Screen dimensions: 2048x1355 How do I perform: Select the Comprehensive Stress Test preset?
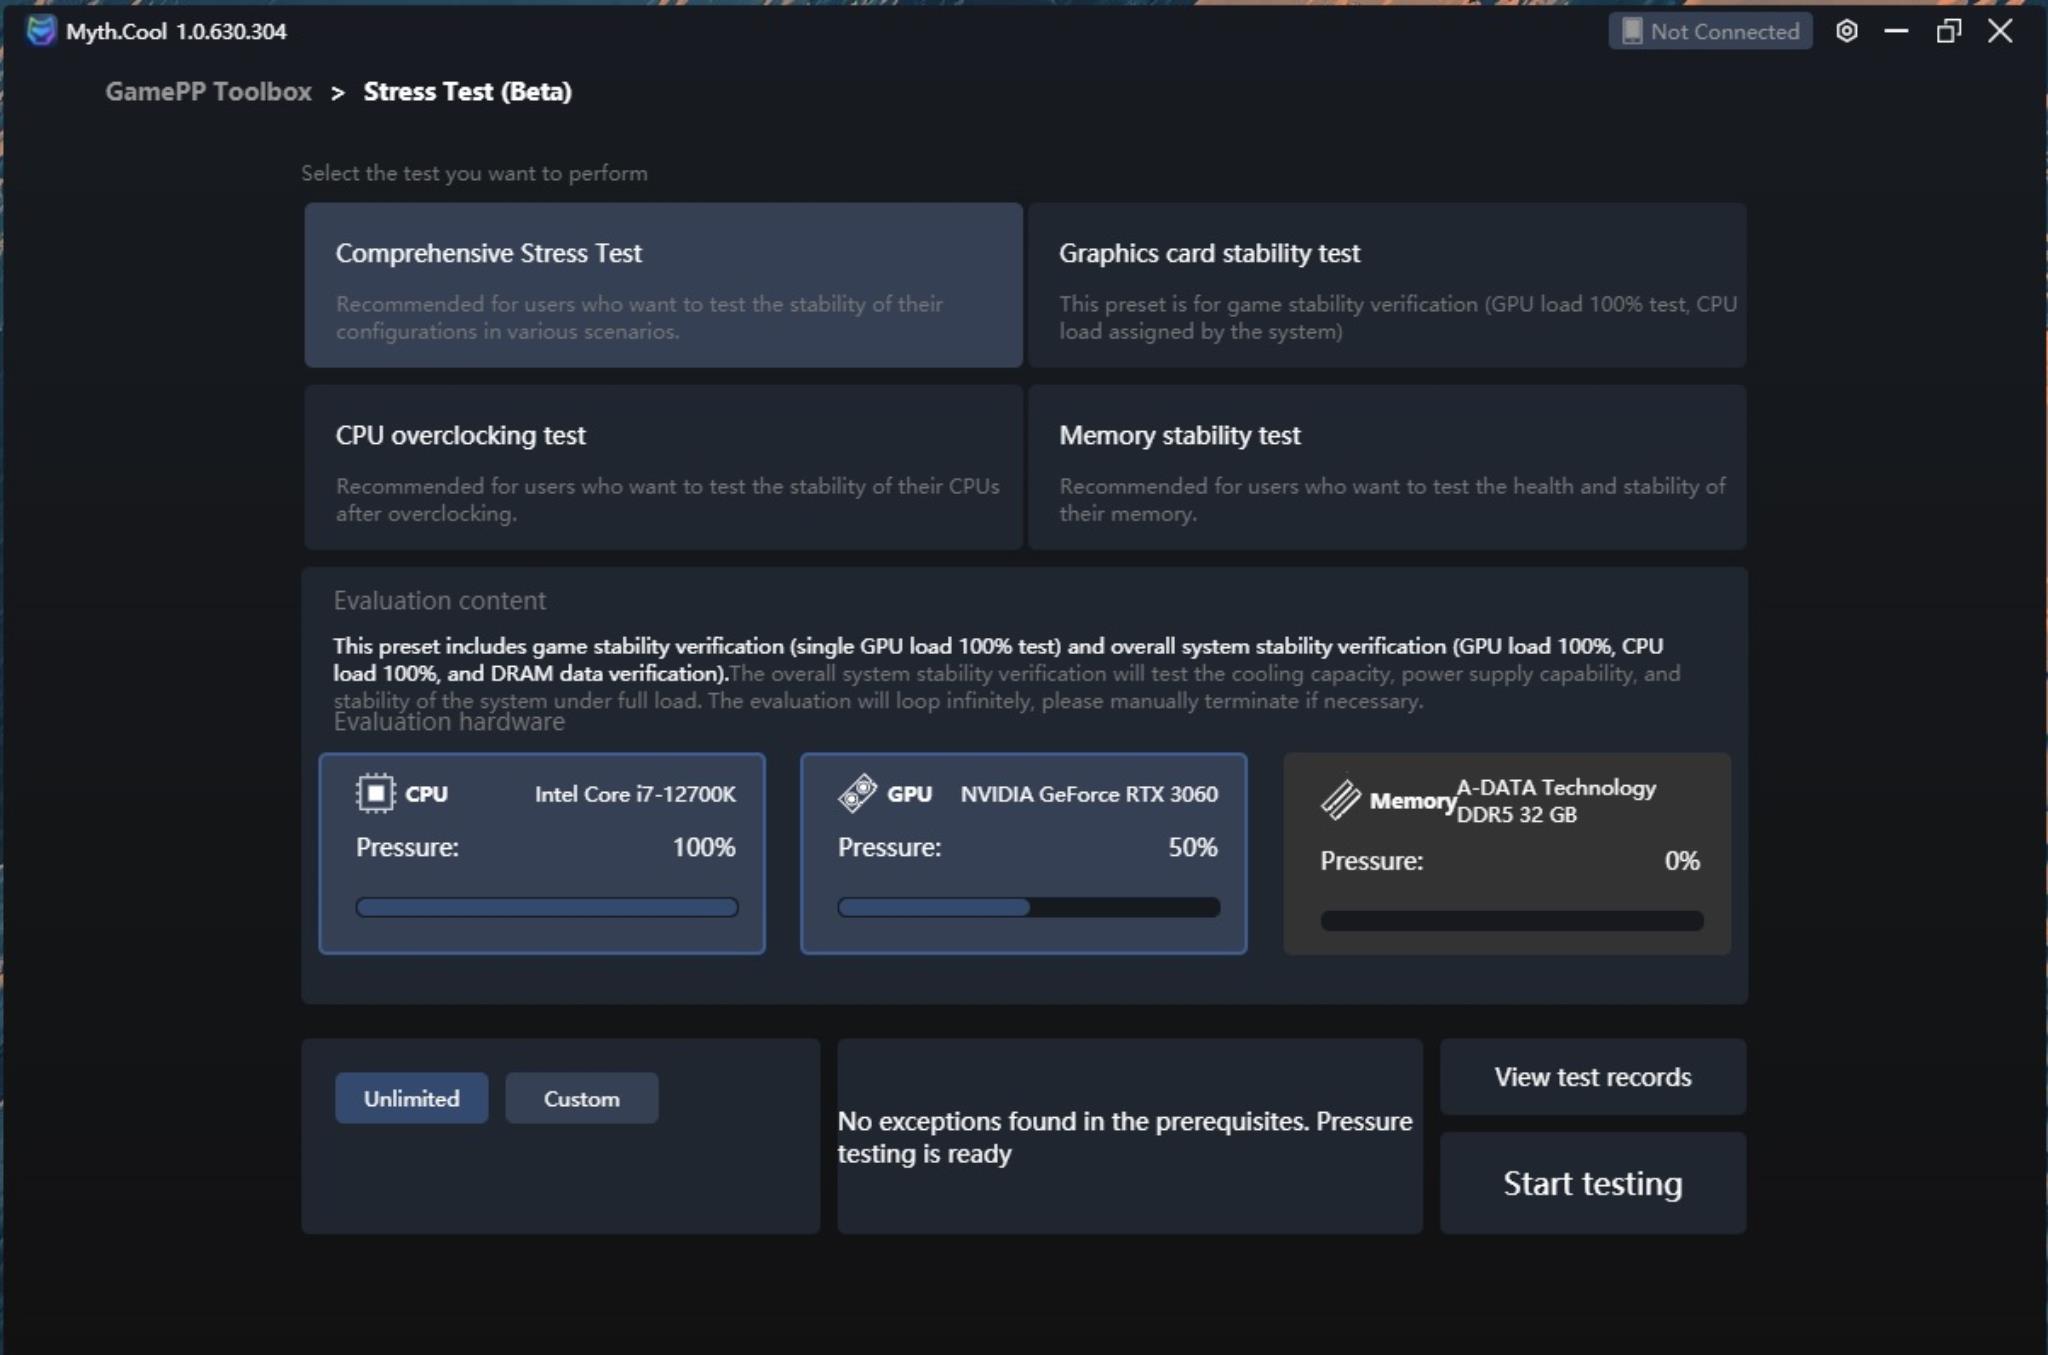(x=663, y=285)
